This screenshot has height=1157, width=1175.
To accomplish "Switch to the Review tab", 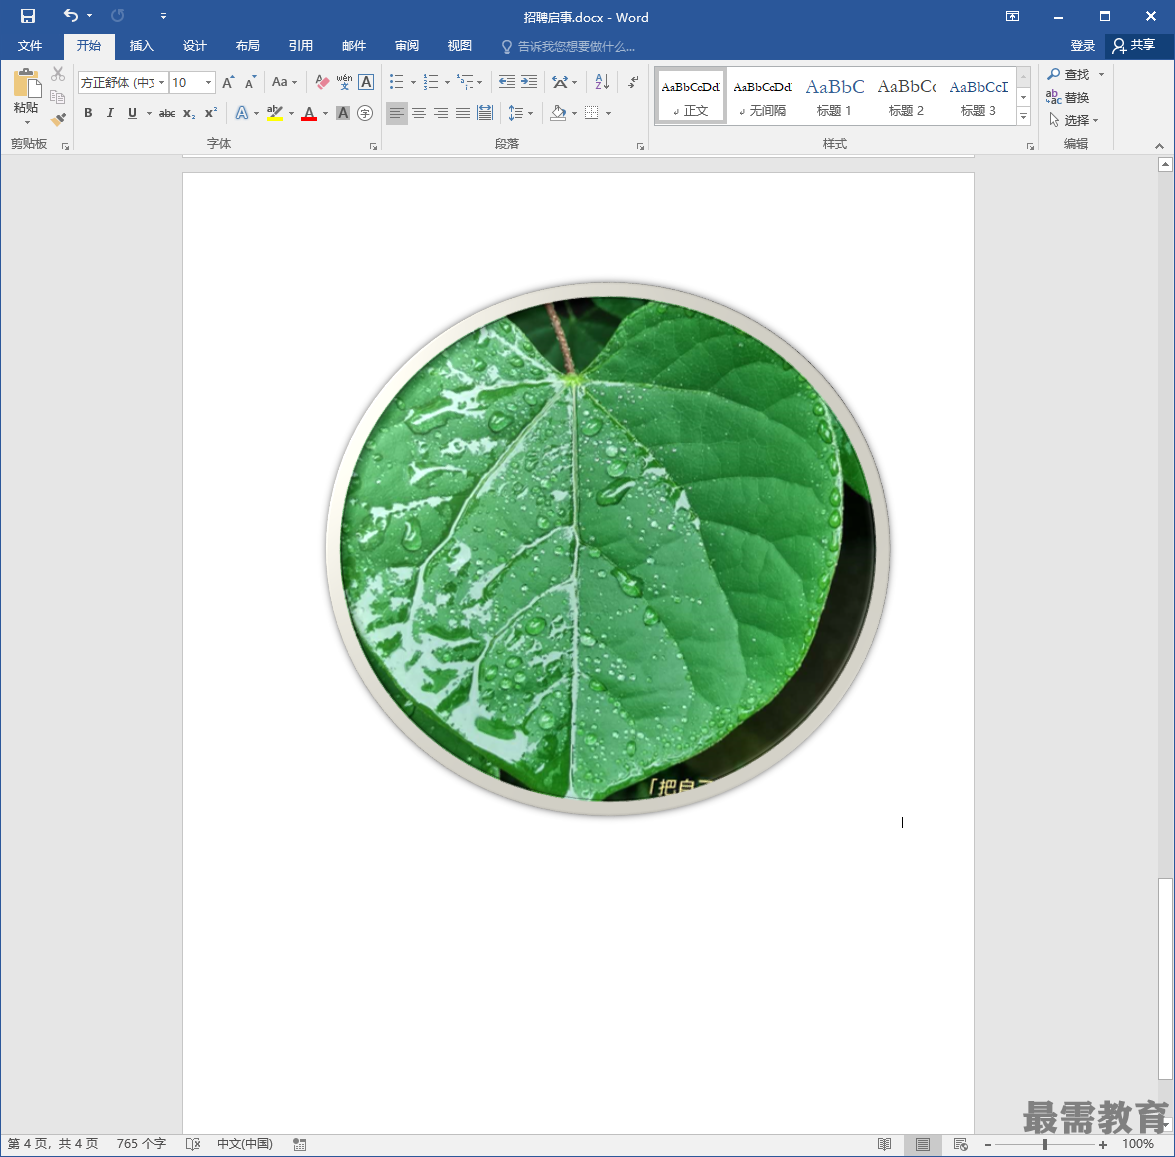I will [x=407, y=46].
